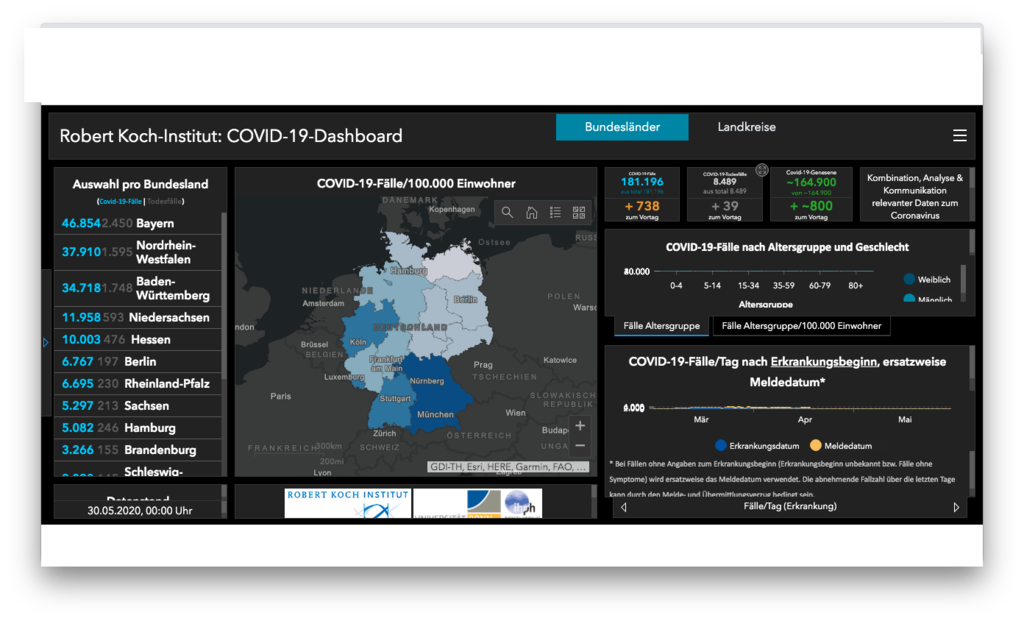The image size is (1024, 621).
Task: Select Niedersachsen in the list
Action: pos(138,317)
